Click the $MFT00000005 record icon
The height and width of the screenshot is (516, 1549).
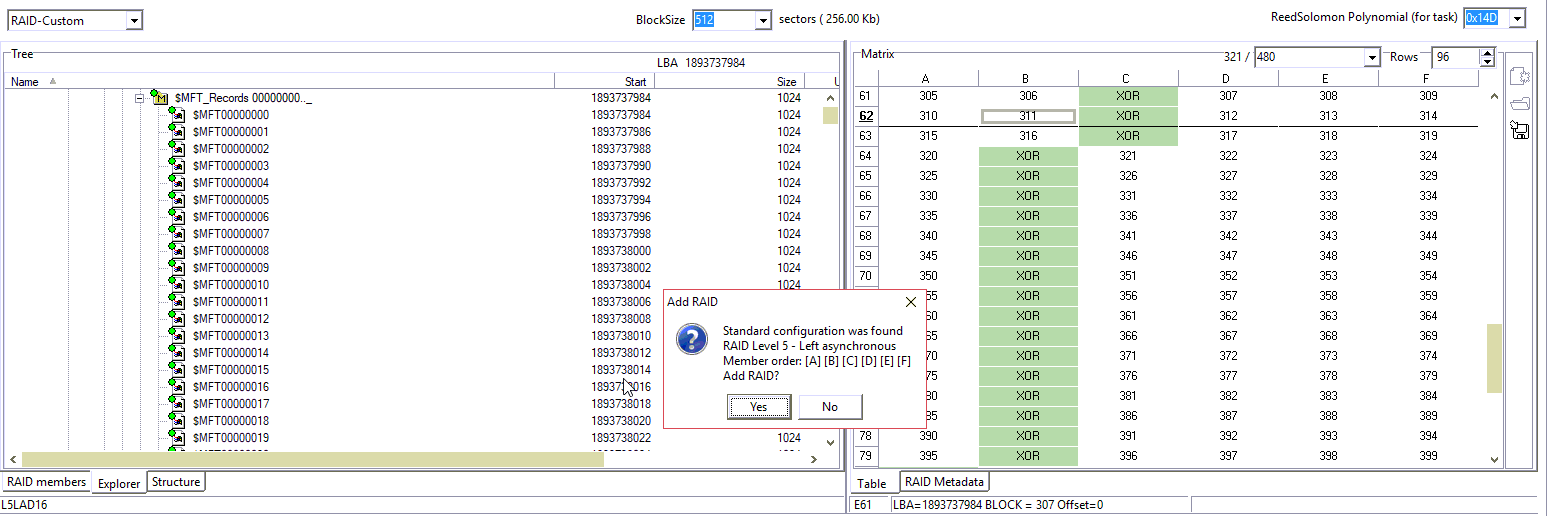[178, 200]
